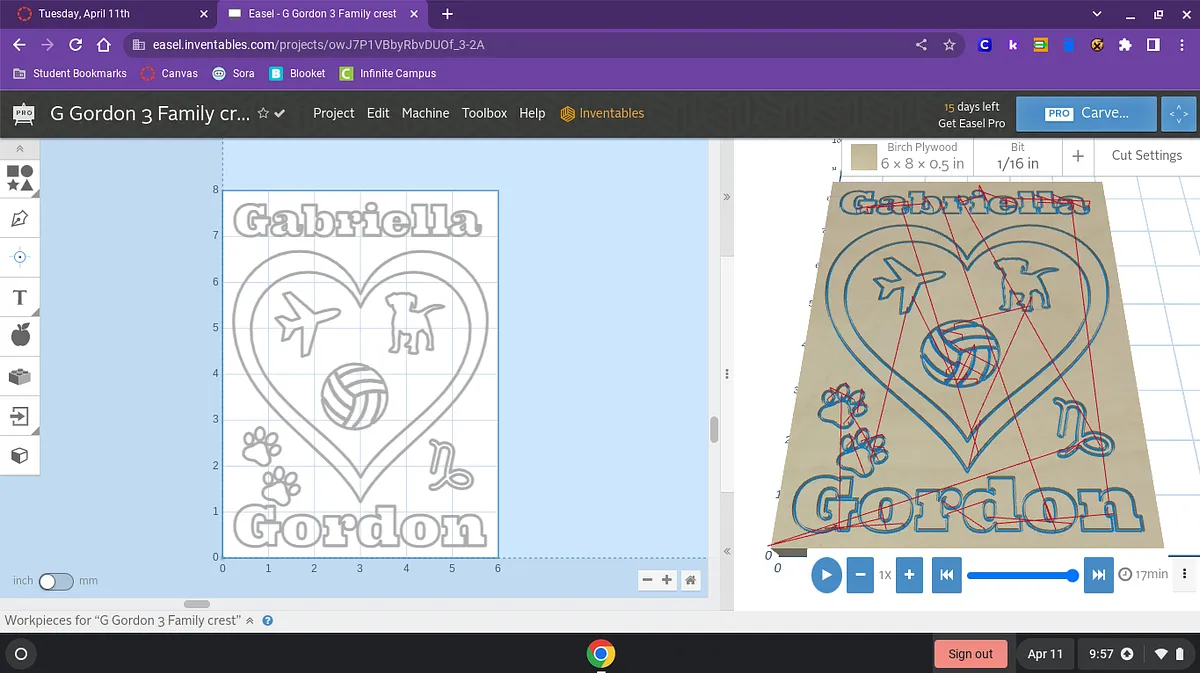The width and height of the screenshot is (1200, 673).
Task: Open the icon library apple button
Action: (x=20, y=336)
